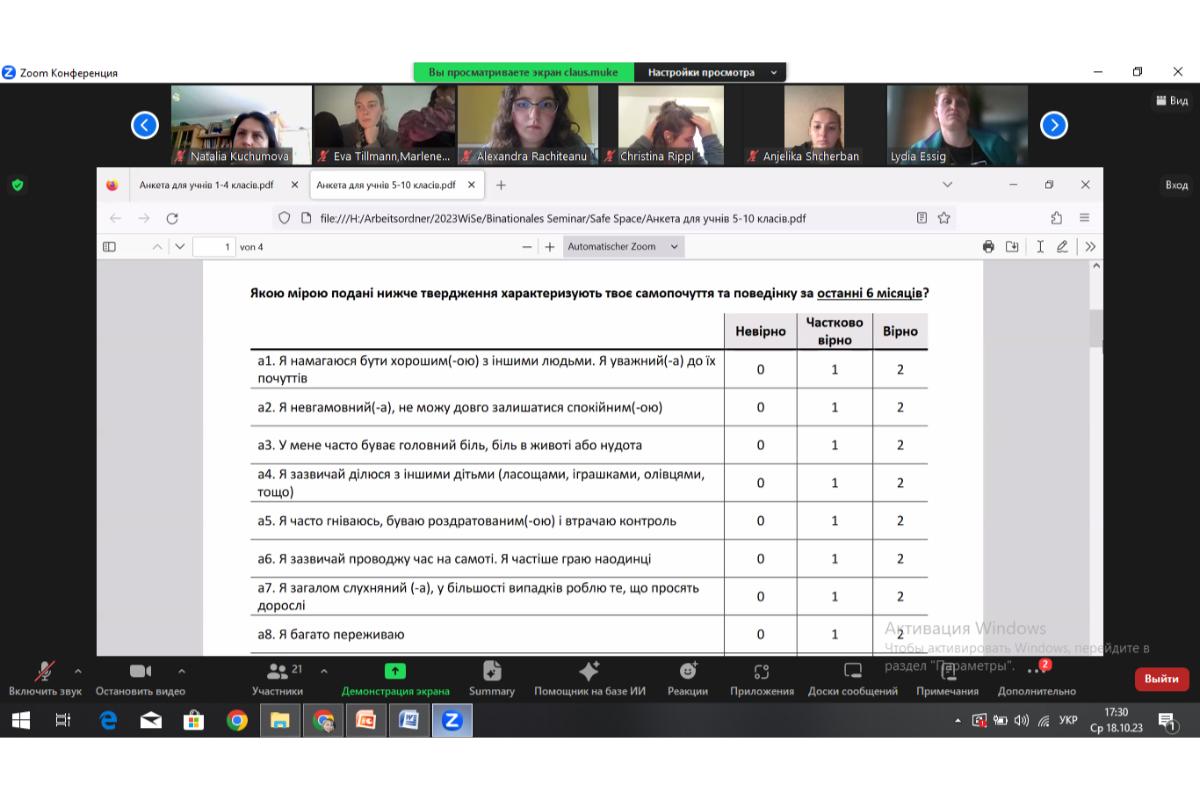Show next video participants with right arrow

point(1054,125)
